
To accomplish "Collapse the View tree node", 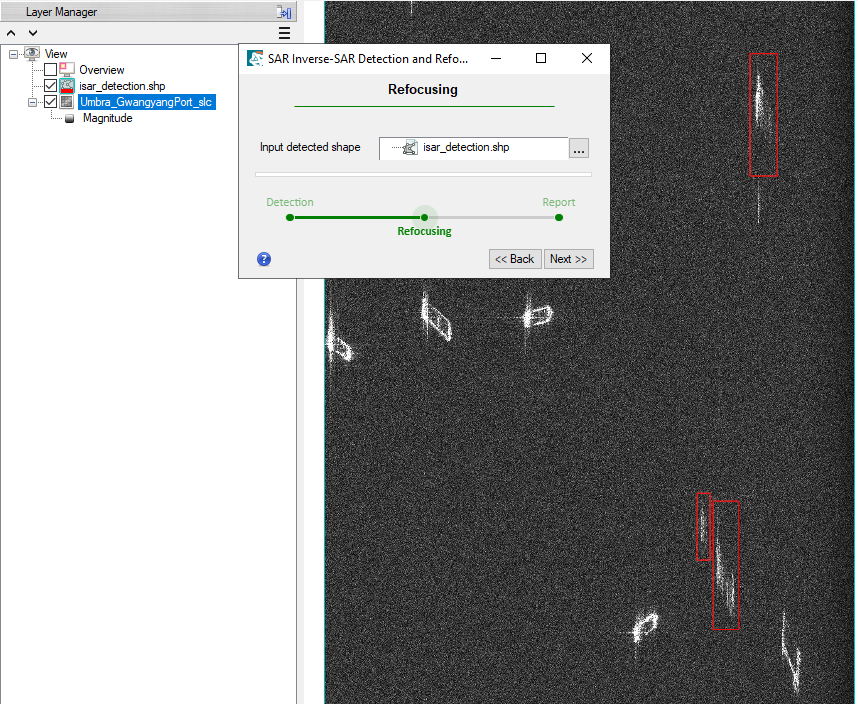I will coord(14,54).
